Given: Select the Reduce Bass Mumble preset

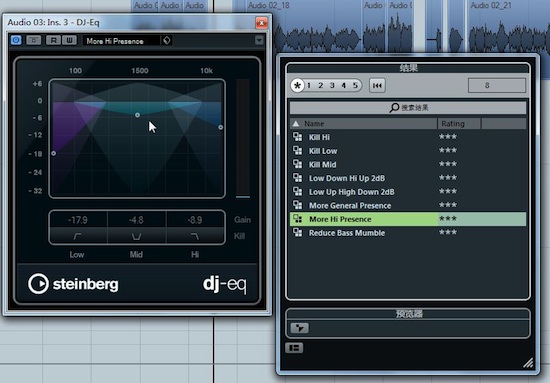Looking at the screenshot, I should coord(408,233).
